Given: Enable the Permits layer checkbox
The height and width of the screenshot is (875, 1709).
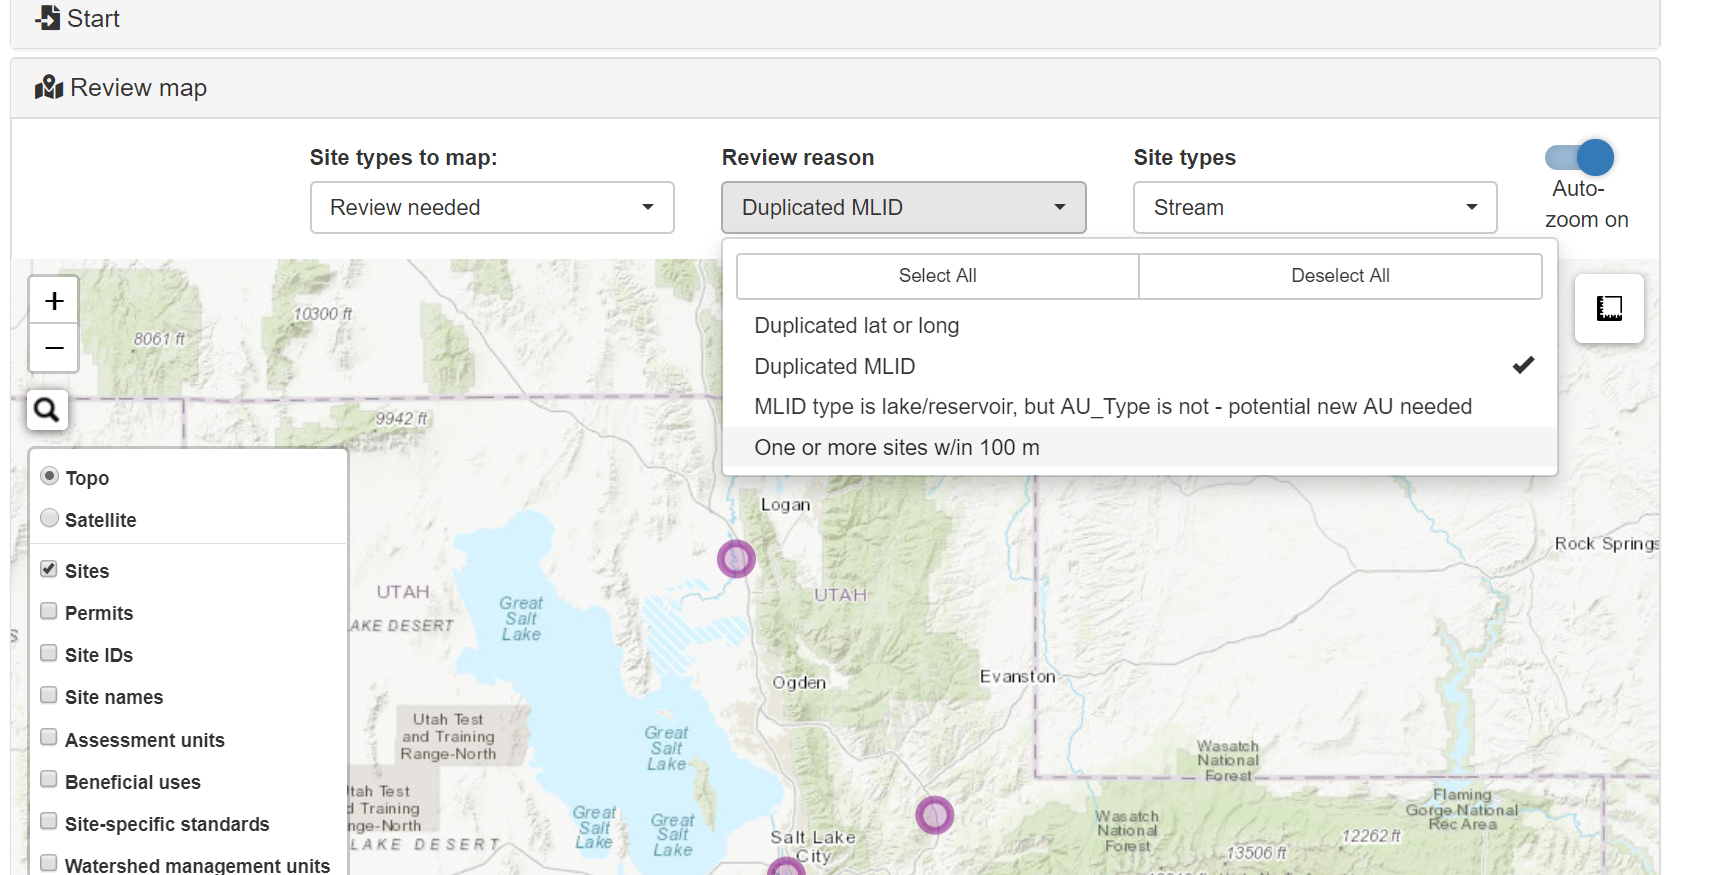Looking at the screenshot, I should [x=48, y=611].
